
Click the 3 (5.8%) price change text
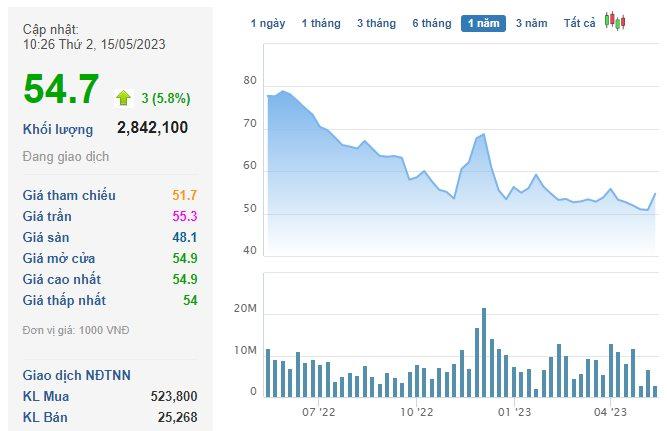point(164,98)
